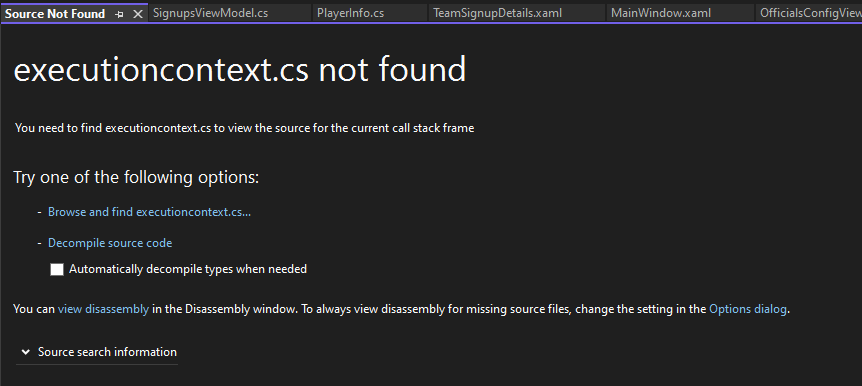Click the 'Try one of the following options' heading
The image size is (862, 386).
(136, 178)
